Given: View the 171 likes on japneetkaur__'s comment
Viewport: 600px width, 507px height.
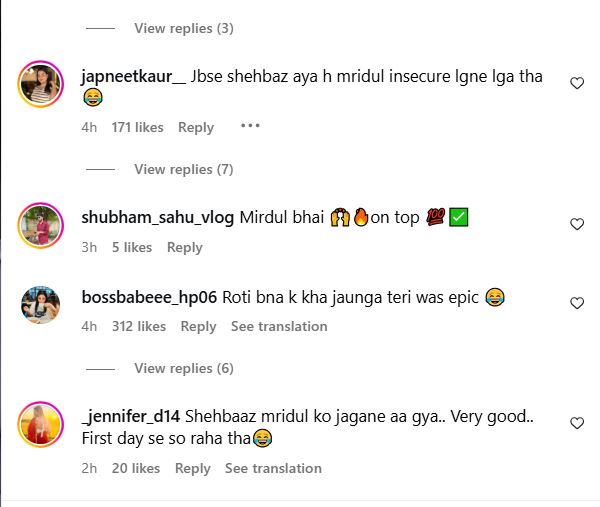Looking at the screenshot, I should [x=137, y=127].
